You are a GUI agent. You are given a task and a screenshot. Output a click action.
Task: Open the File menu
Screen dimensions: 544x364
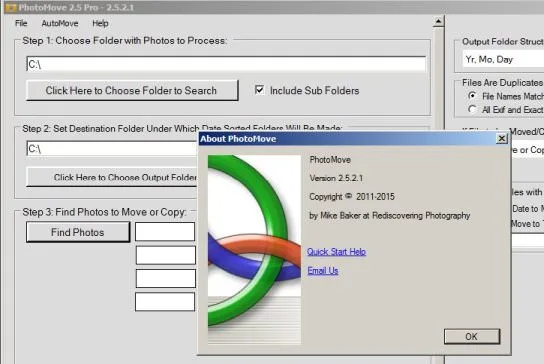pos(21,23)
